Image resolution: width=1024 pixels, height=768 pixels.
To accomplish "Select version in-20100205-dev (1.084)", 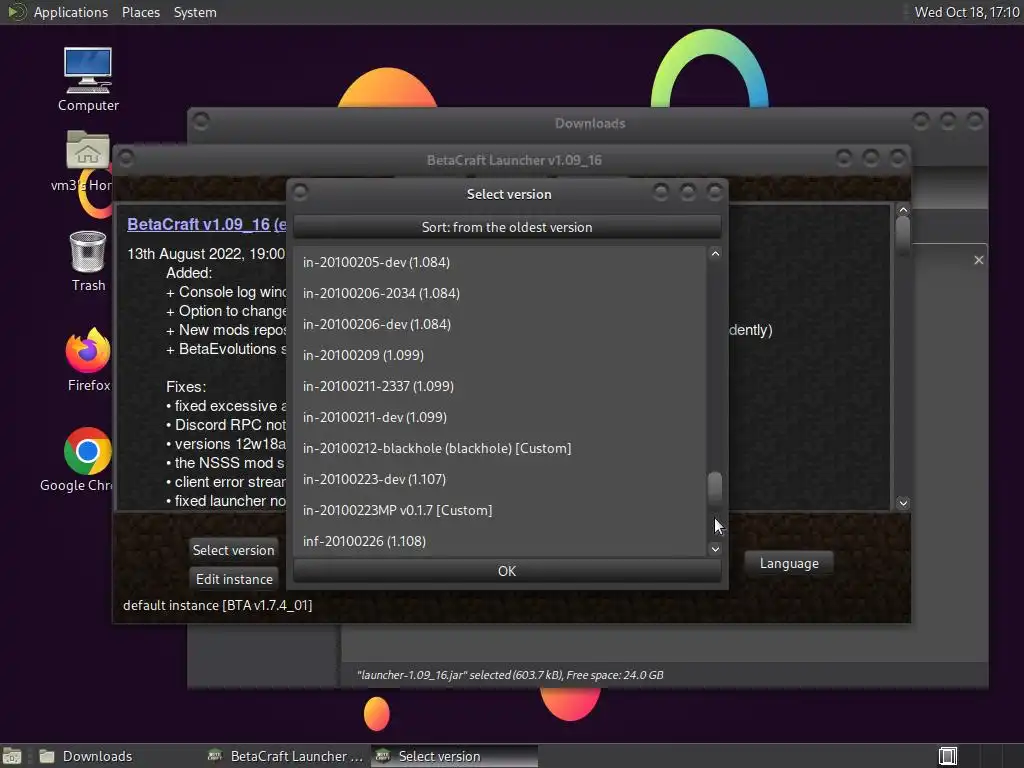I will click(500, 262).
